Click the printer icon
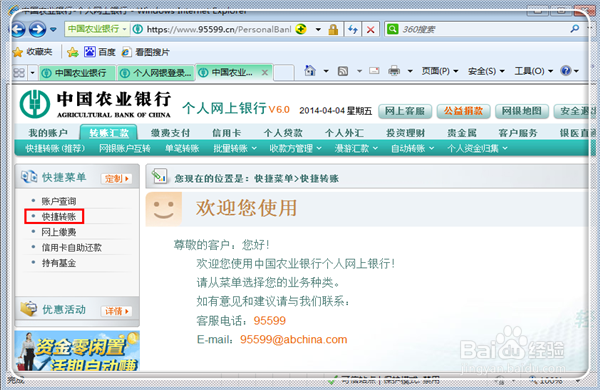Screen dimensions: 600x390 pos(394,71)
